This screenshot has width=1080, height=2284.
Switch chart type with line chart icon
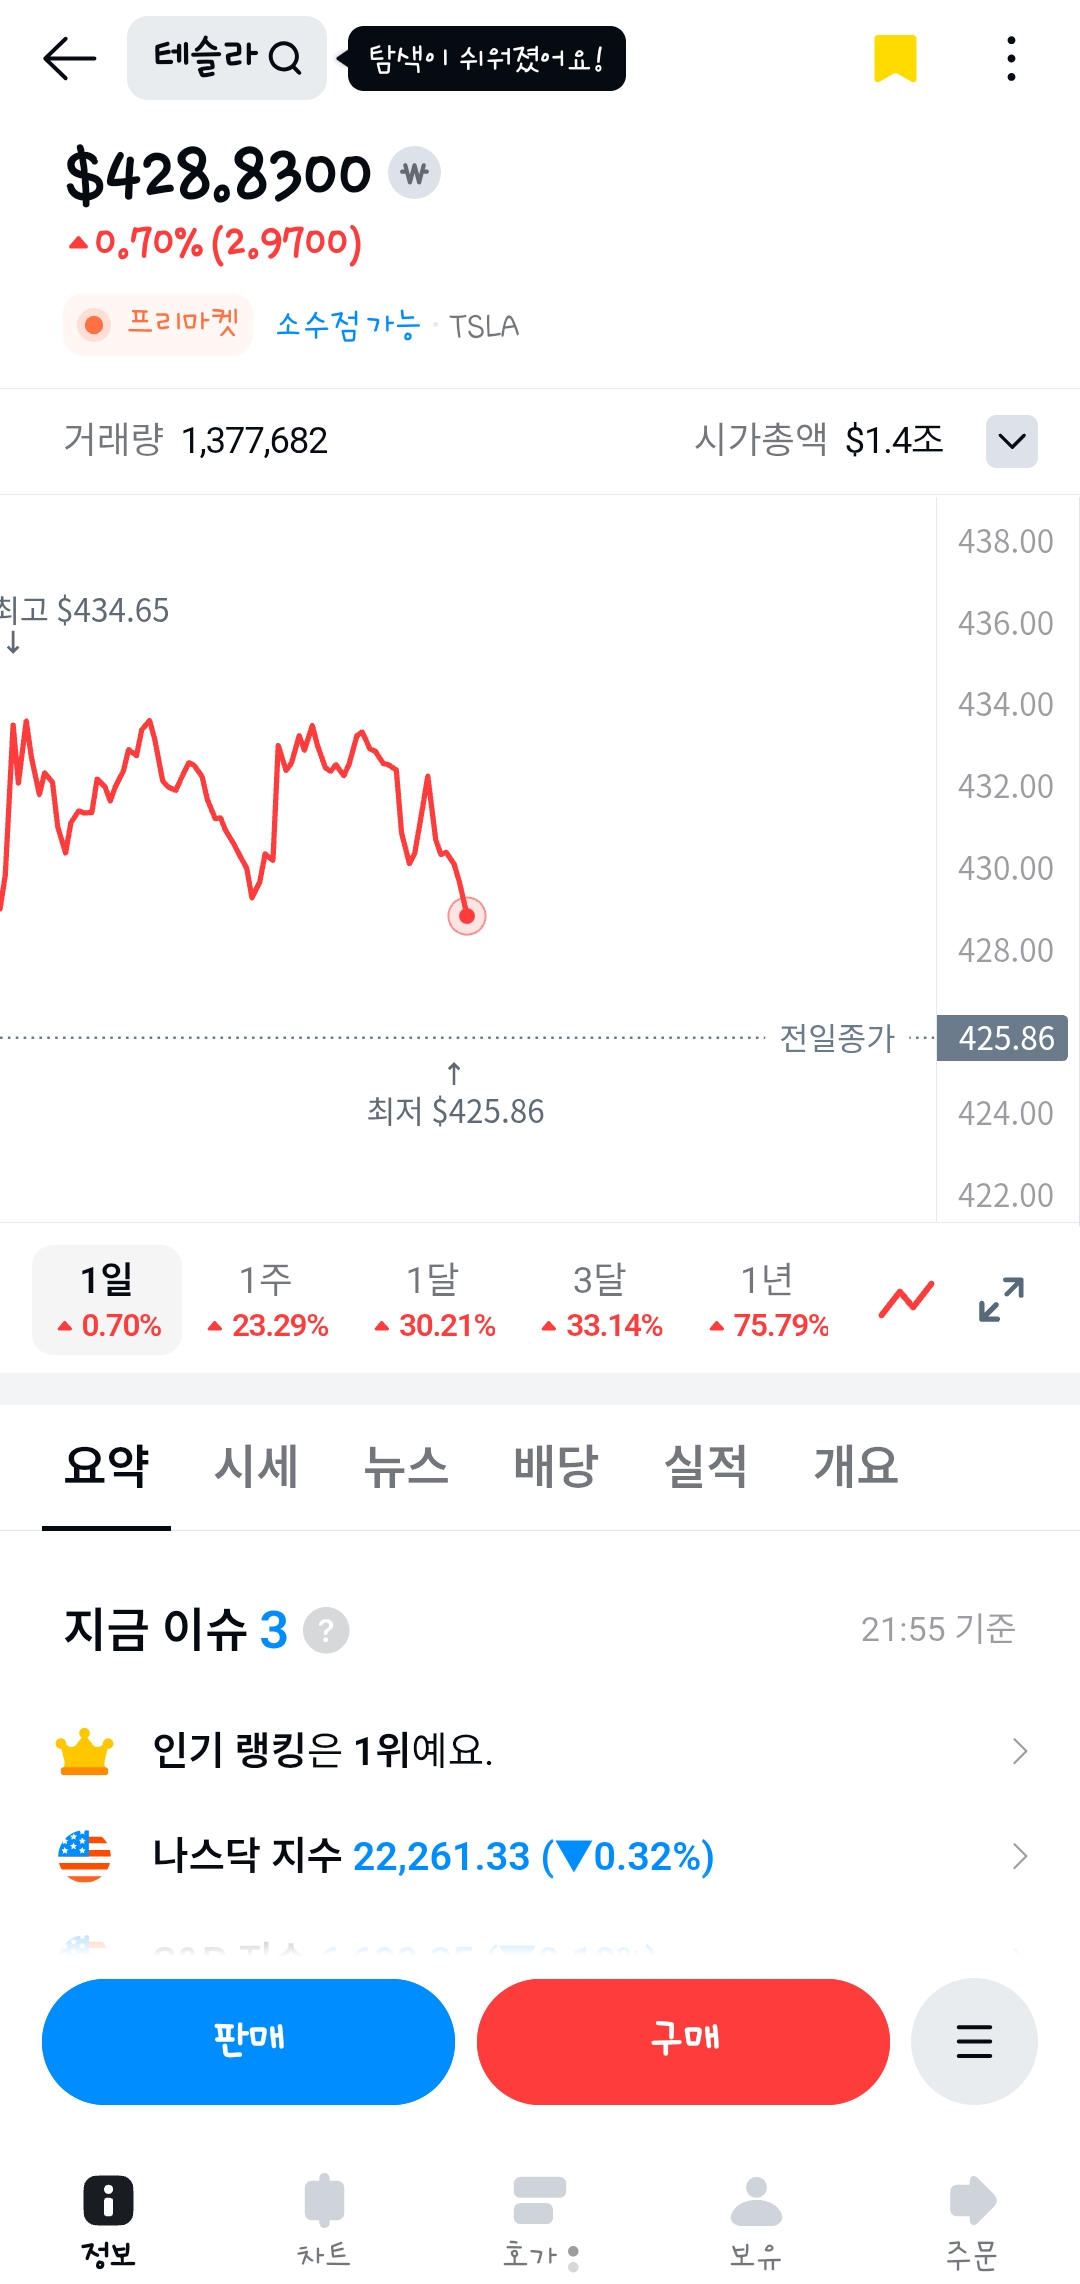click(906, 1299)
